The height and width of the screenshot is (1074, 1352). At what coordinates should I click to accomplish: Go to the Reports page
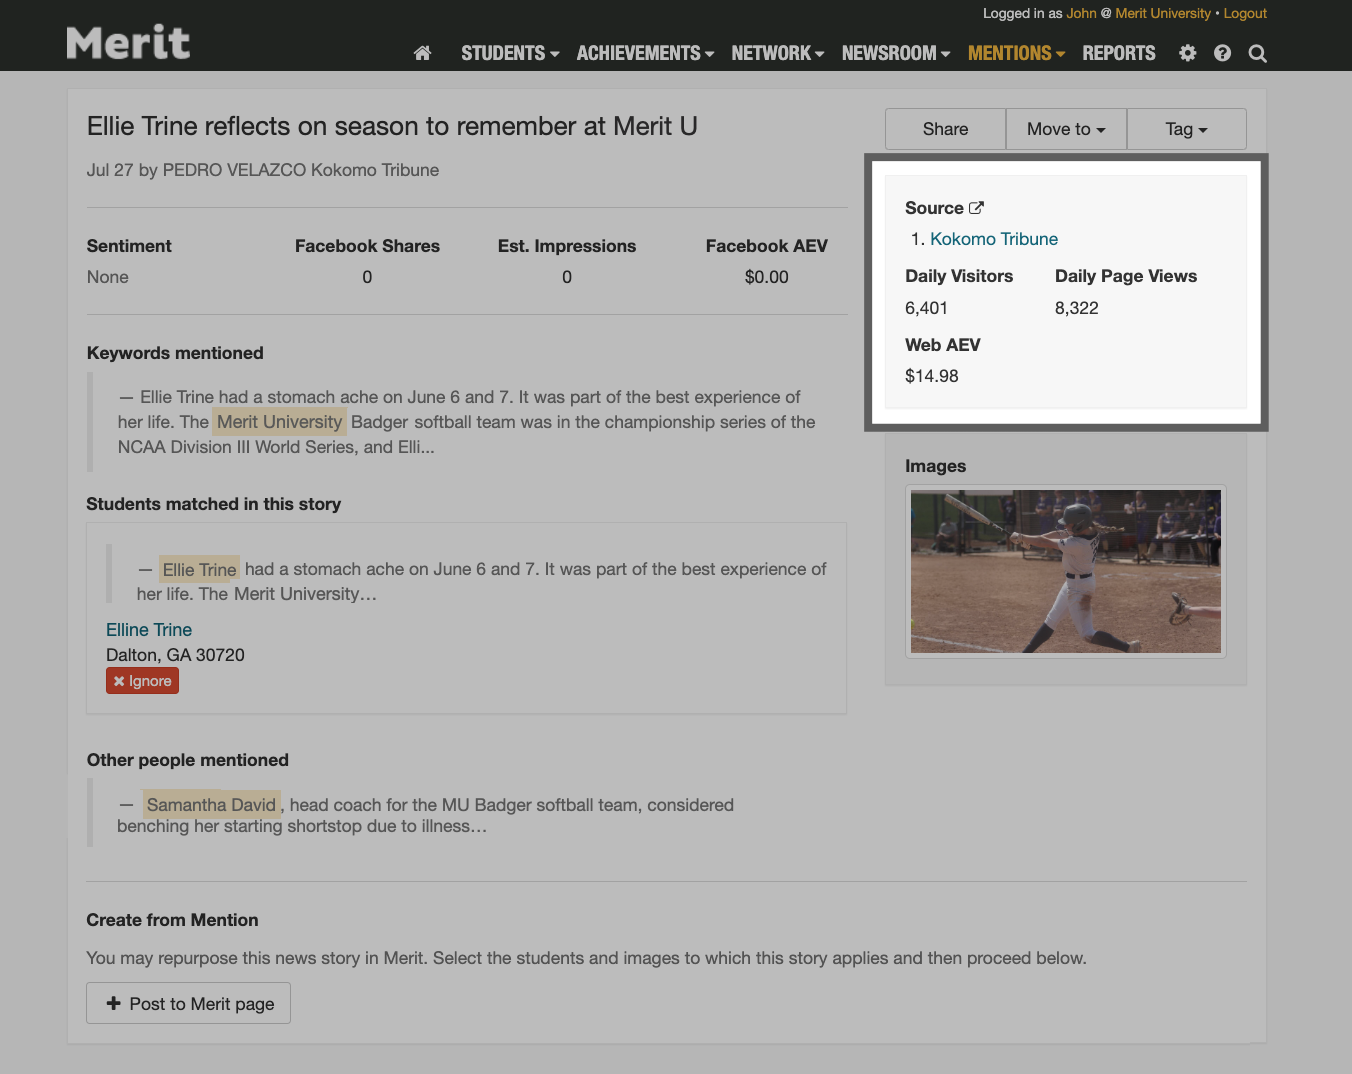pos(1118,53)
